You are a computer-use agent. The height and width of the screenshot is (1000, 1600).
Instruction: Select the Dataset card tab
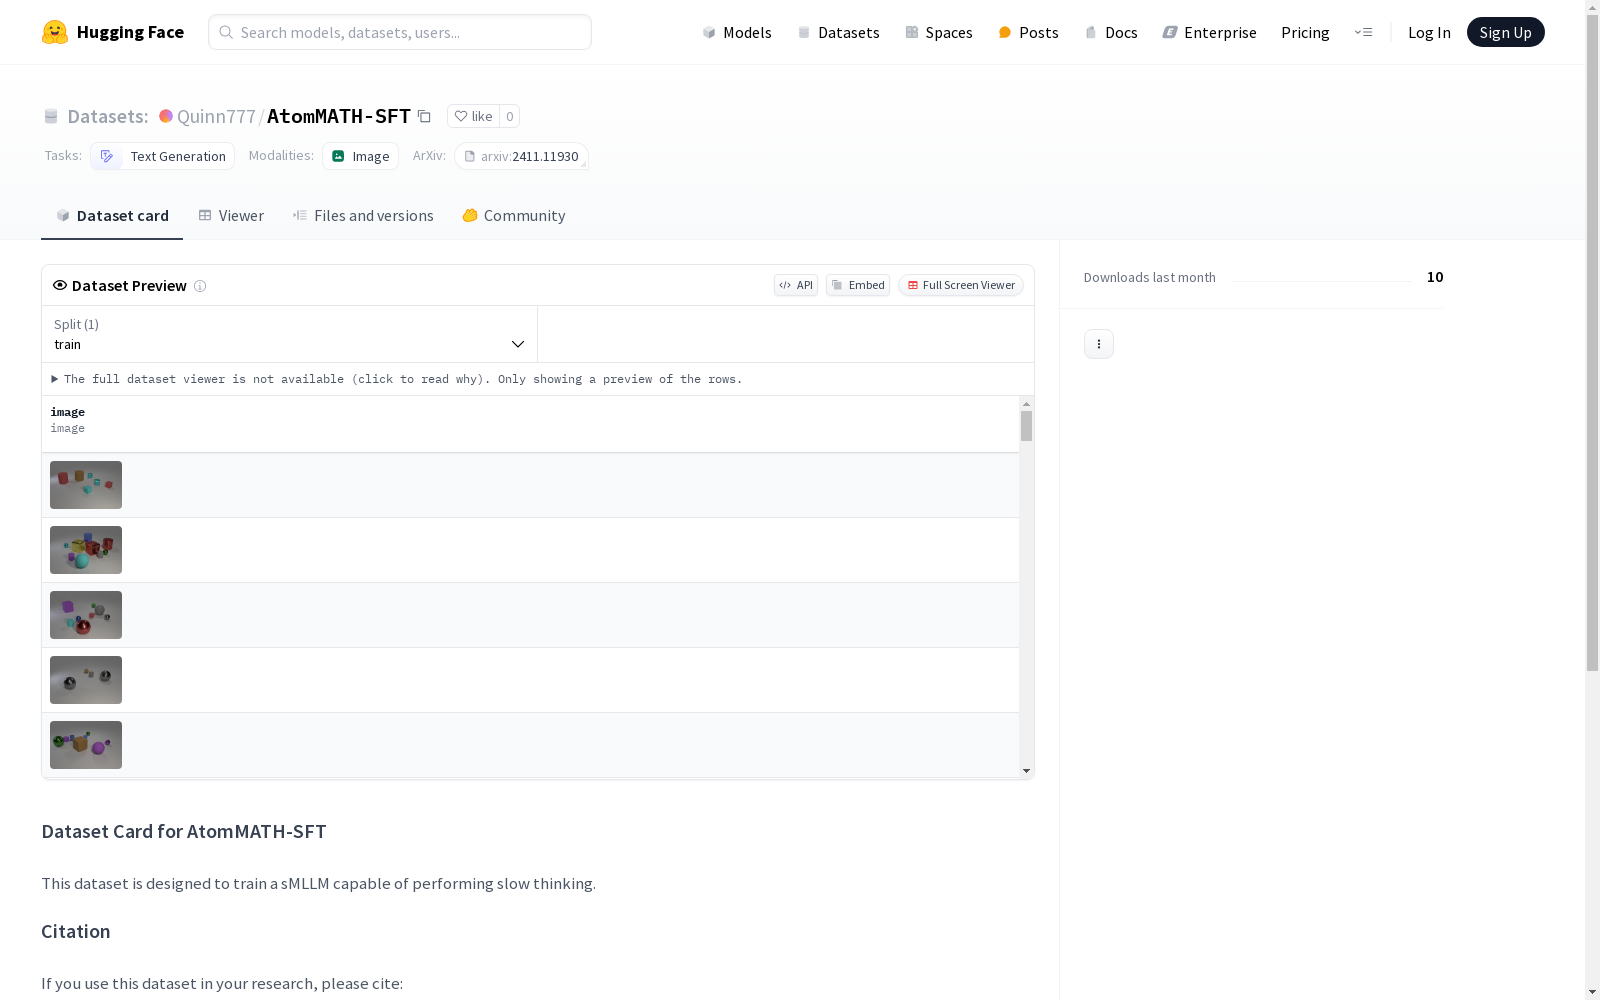[112, 216]
